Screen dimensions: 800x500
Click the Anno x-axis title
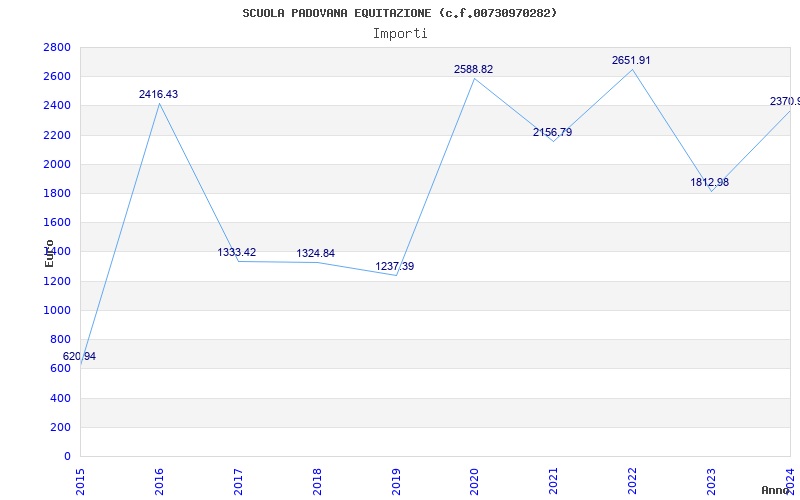point(775,490)
